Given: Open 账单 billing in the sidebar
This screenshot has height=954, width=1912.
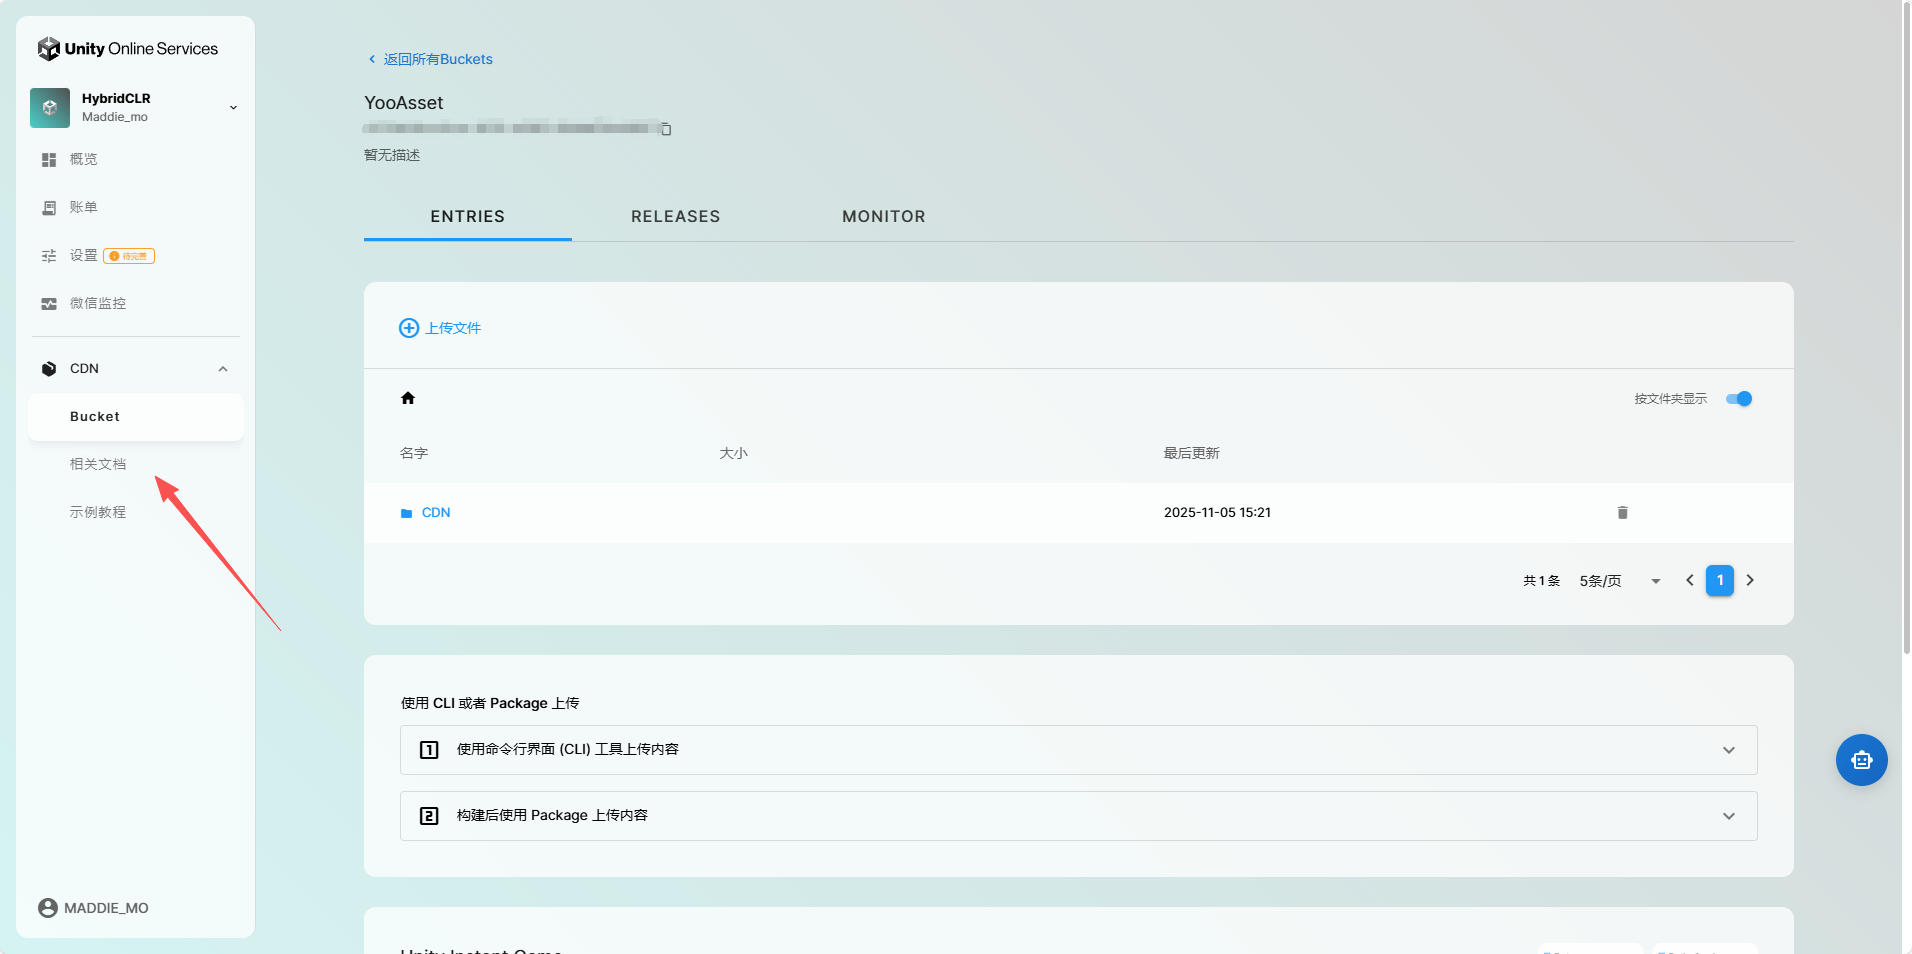Looking at the screenshot, I should click(x=84, y=207).
